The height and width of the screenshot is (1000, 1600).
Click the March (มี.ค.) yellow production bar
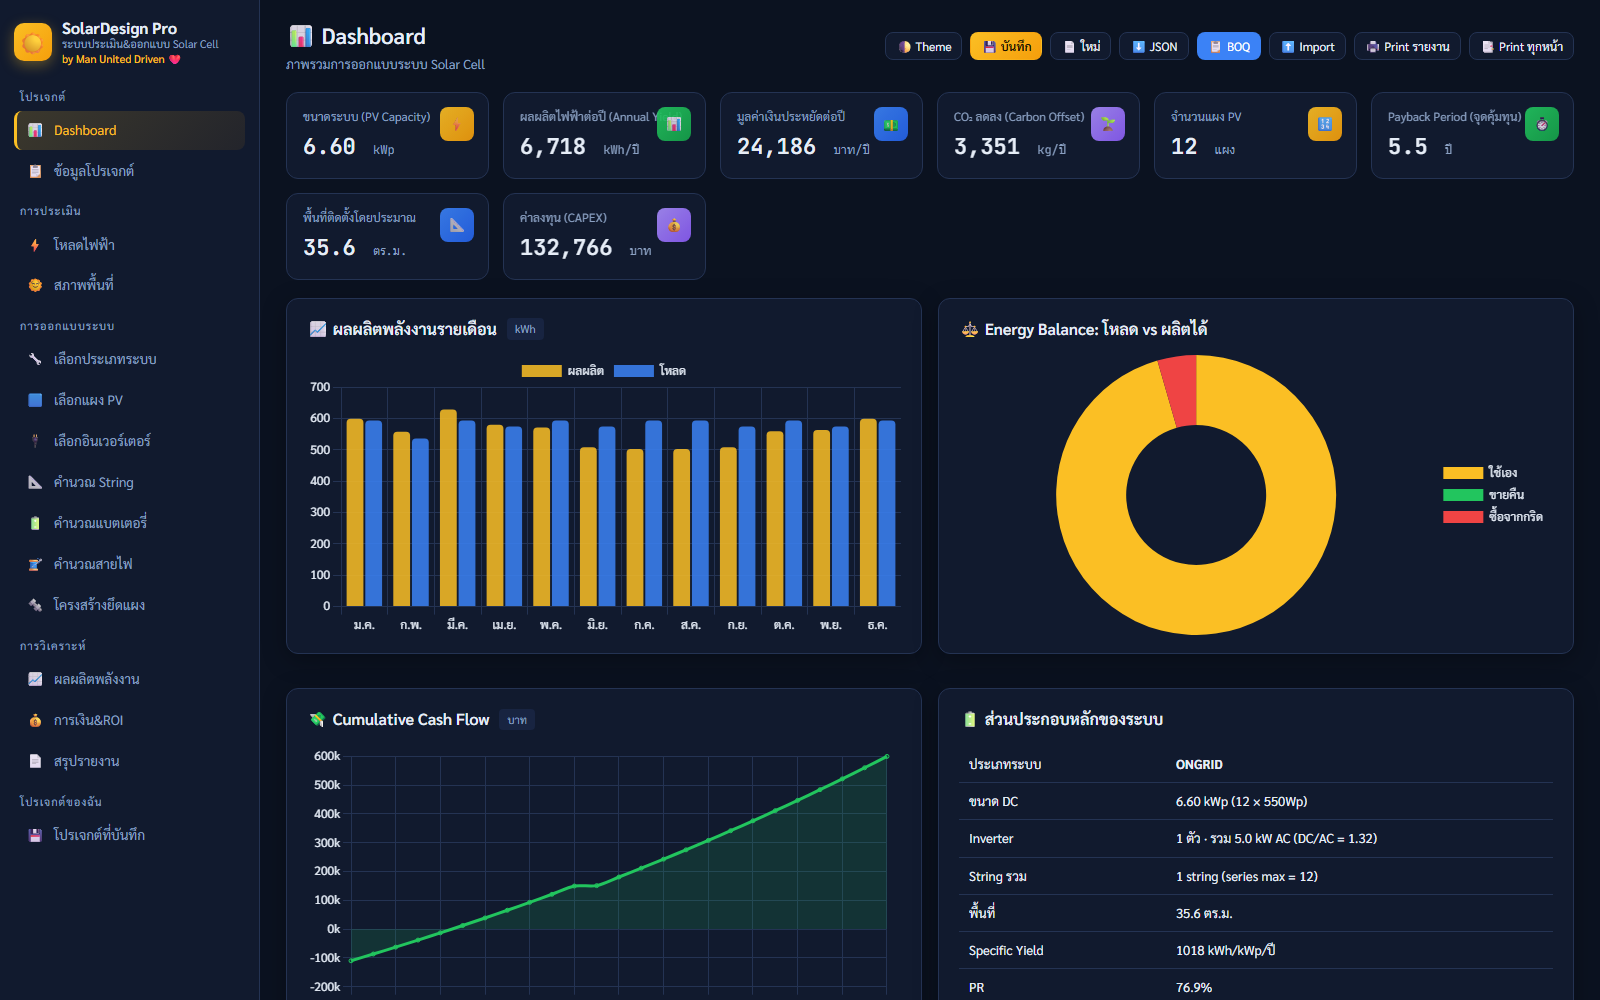pos(448,508)
